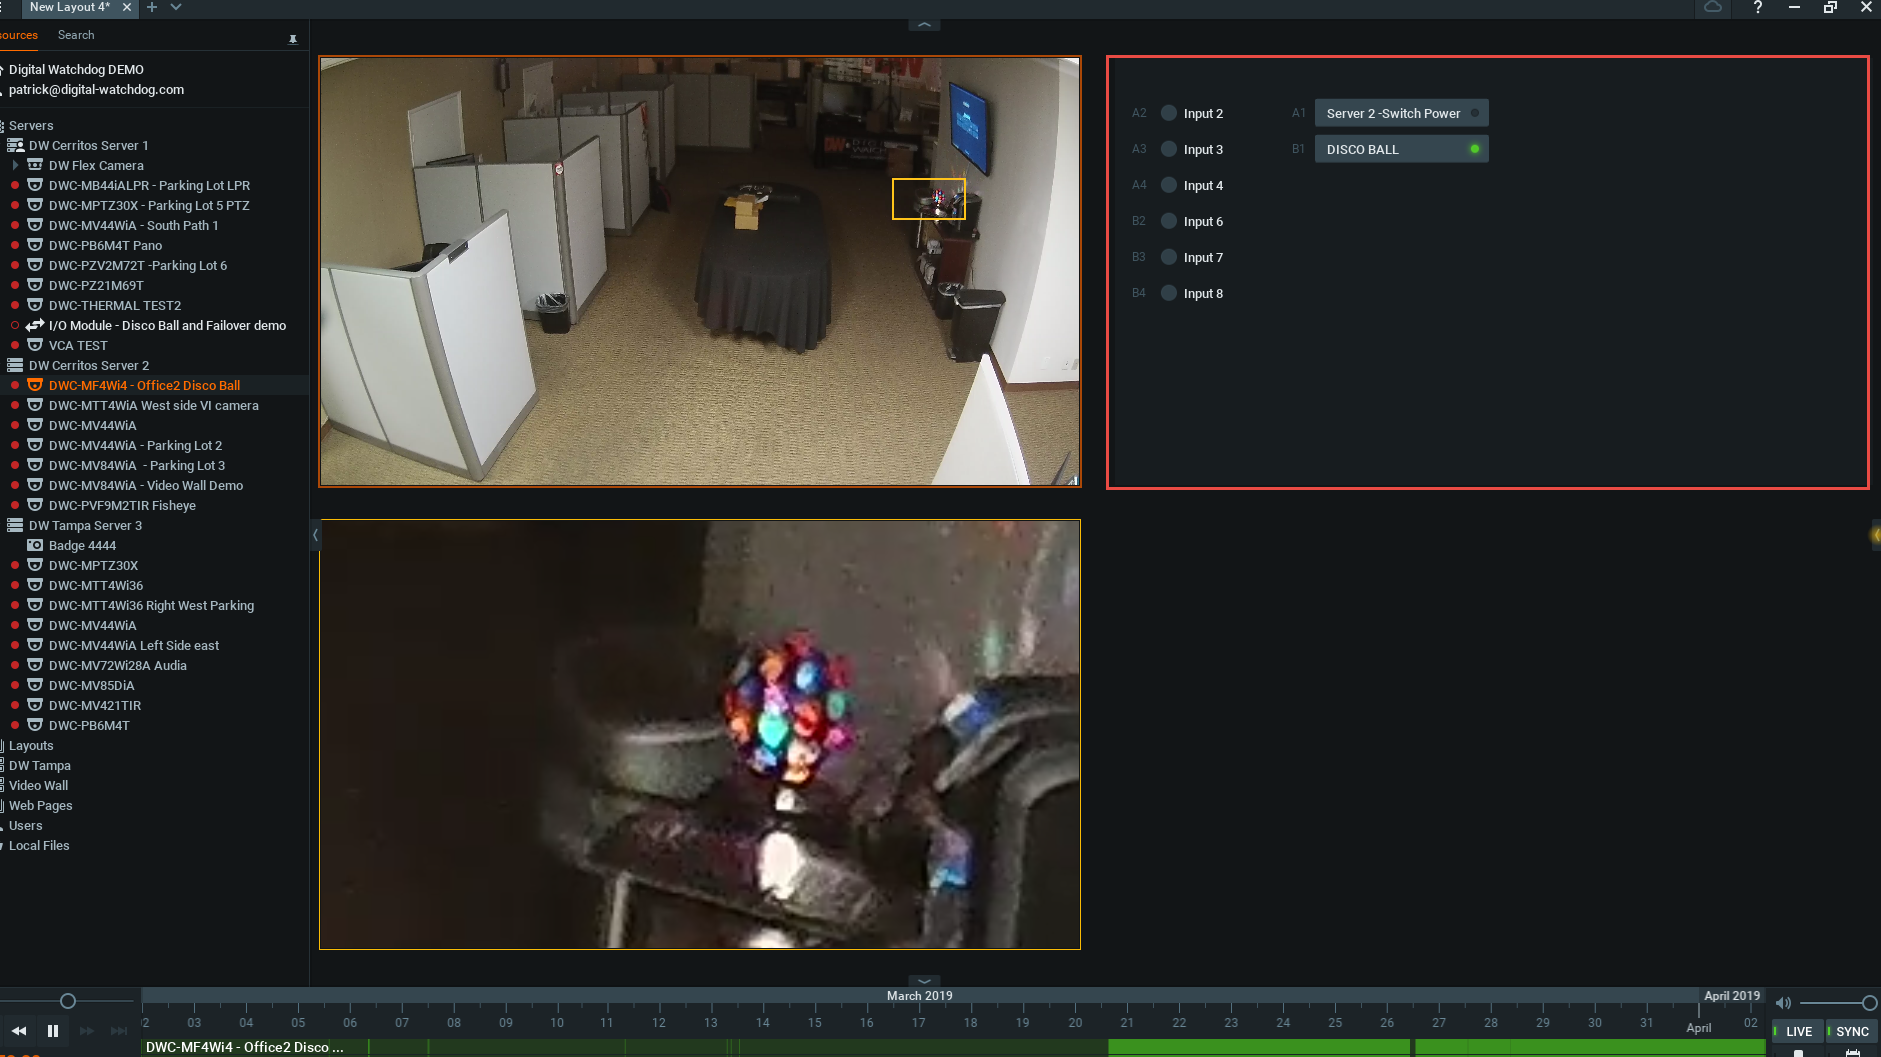Image resolution: width=1881 pixels, height=1057 pixels.
Task: Collapse the left resources panel with side arrow
Action: [x=315, y=535]
